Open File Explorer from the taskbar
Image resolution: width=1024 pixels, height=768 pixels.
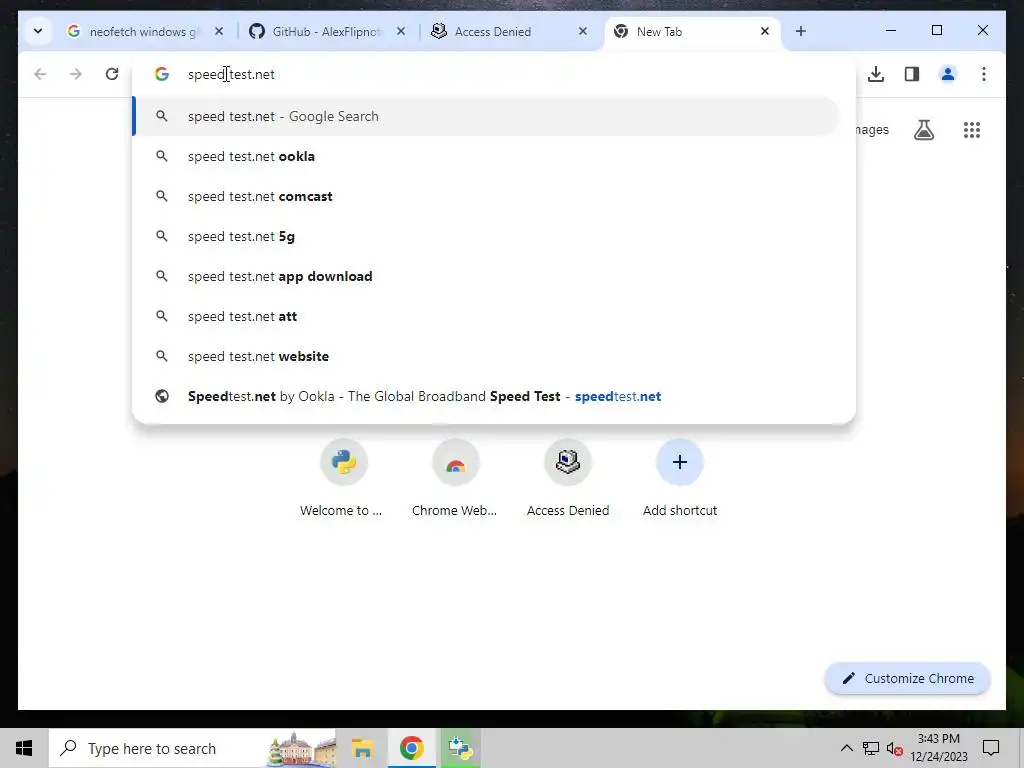coord(362,748)
